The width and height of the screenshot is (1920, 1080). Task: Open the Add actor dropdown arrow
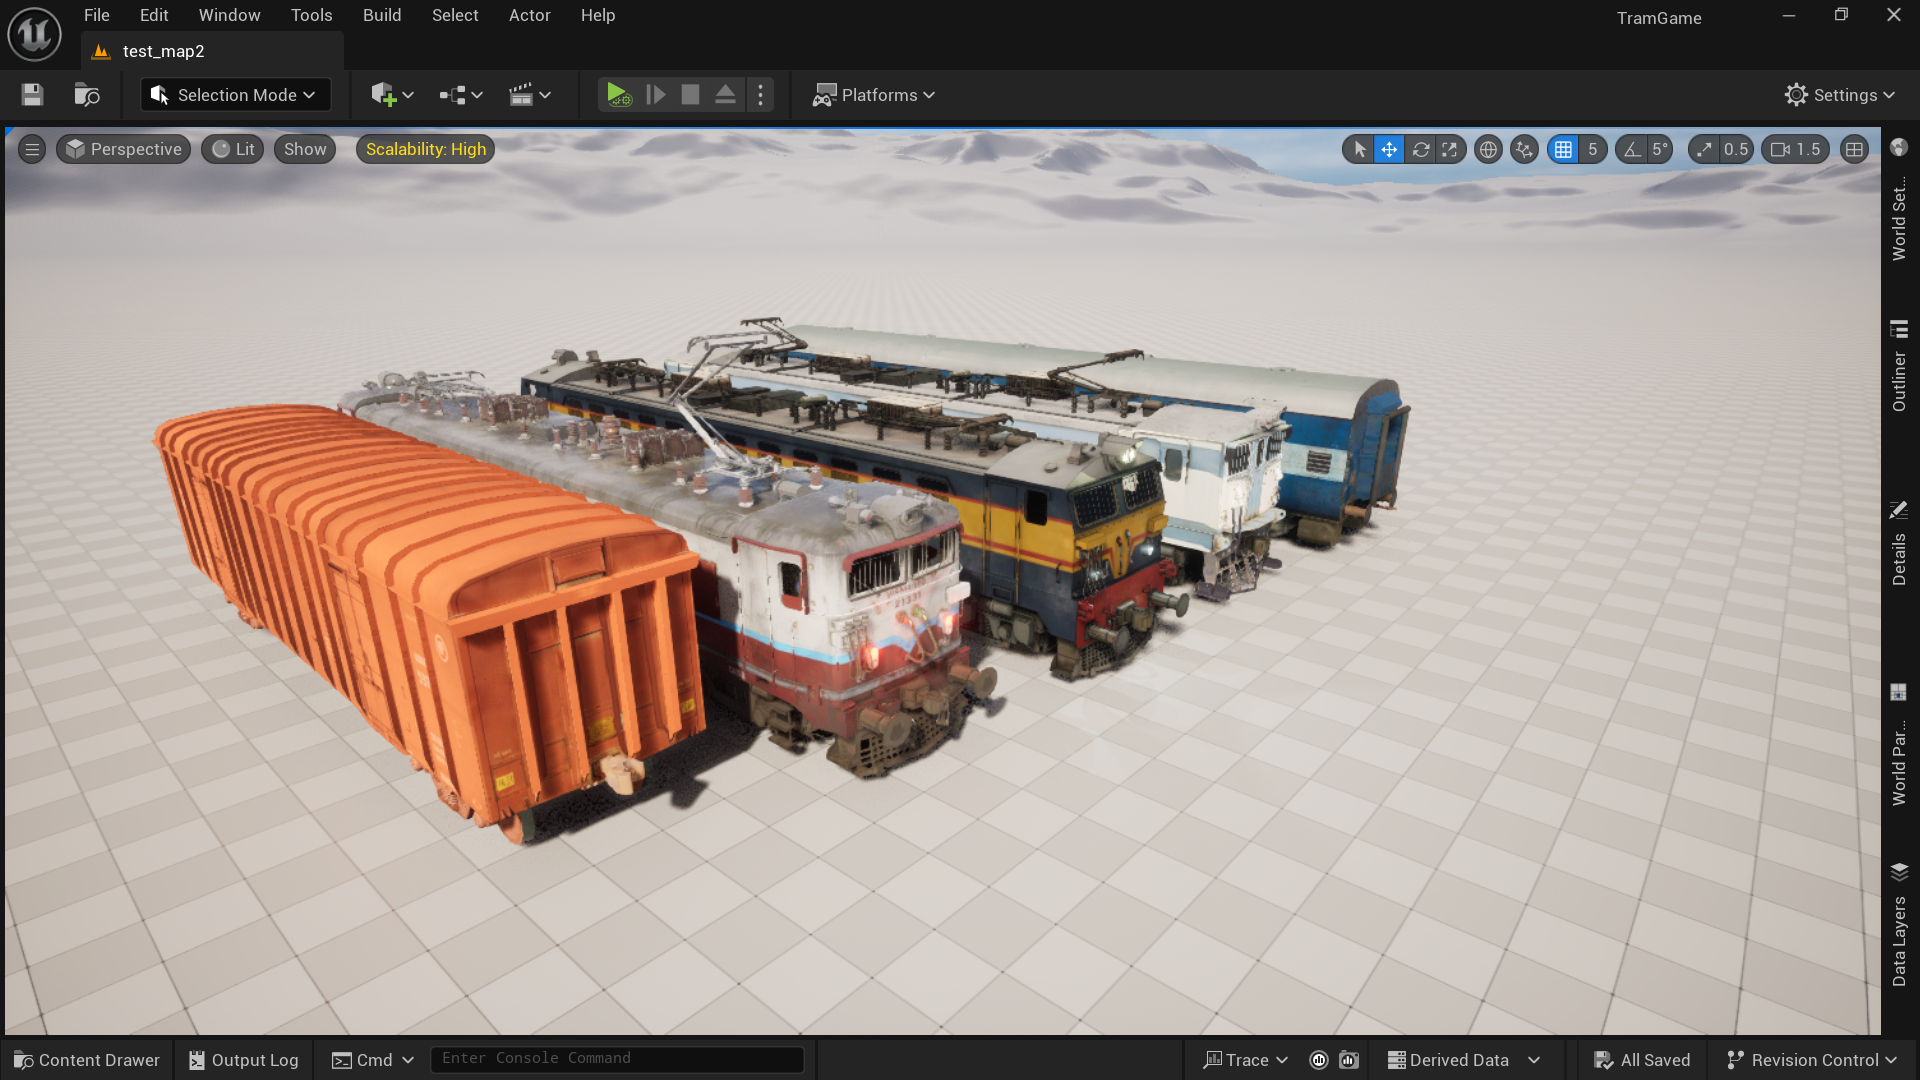tap(408, 95)
